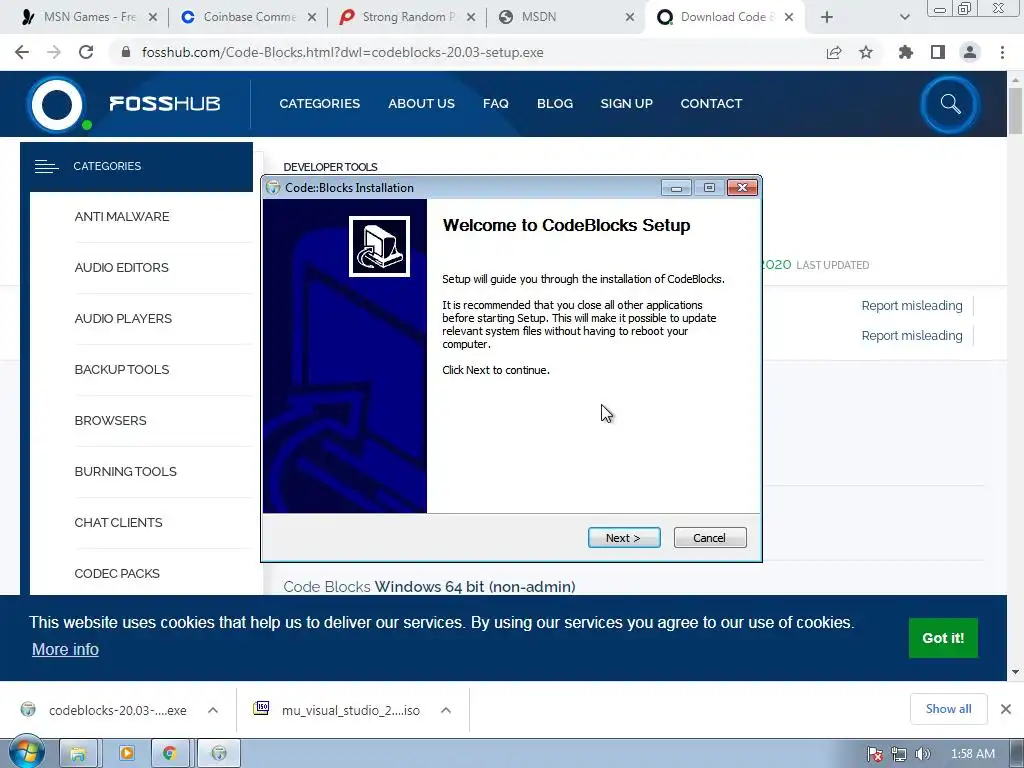Open SIGN UP nav item
This screenshot has width=1024, height=768.
(x=626, y=104)
